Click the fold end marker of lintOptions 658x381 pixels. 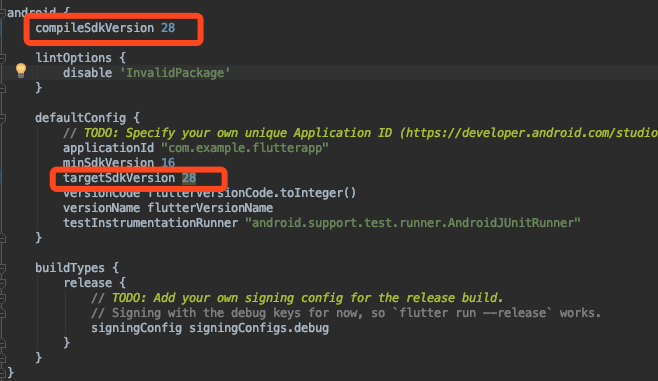(x=2, y=88)
